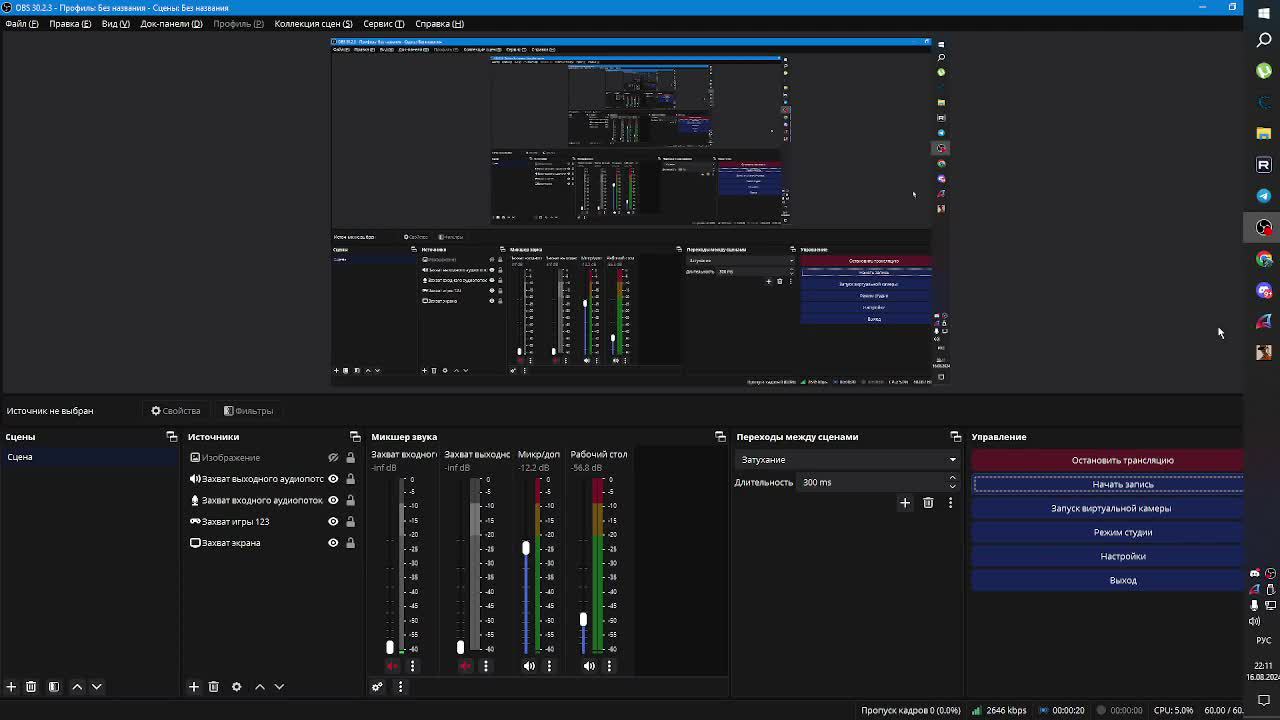Adjust the Рабочий стол volume slider
The width and height of the screenshot is (1280, 720).
(x=583, y=620)
